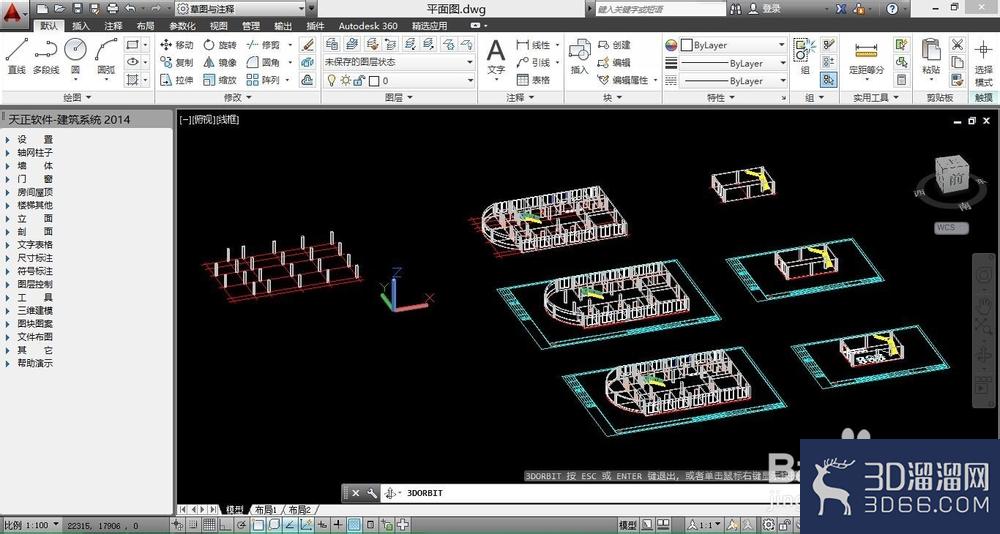Click the 拉伸 stretch tool
Image resolution: width=1000 pixels, height=534 pixels.
176,80
